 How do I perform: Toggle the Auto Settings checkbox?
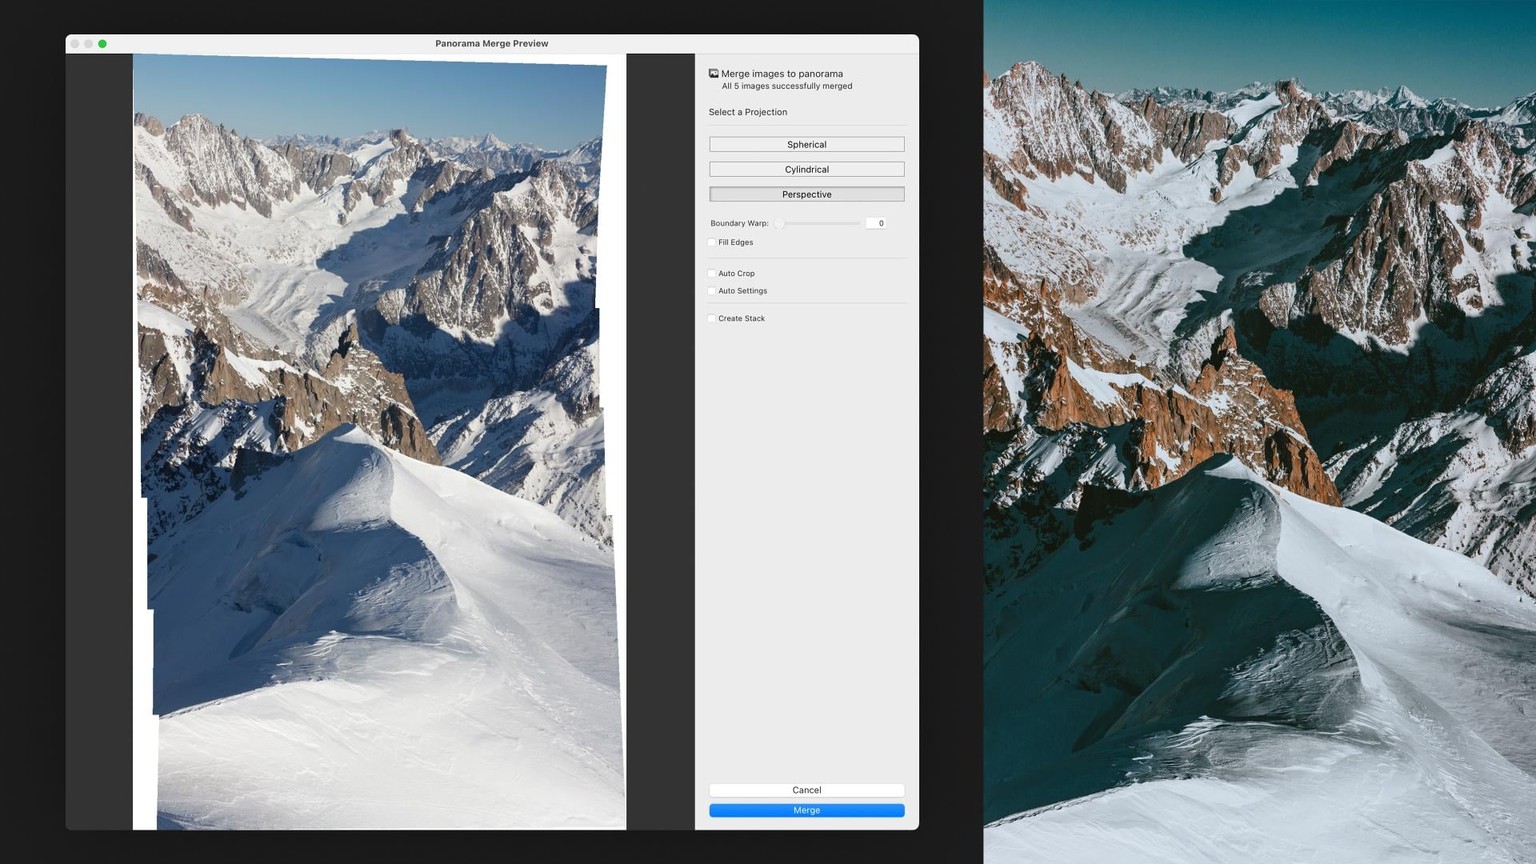click(712, 291)
